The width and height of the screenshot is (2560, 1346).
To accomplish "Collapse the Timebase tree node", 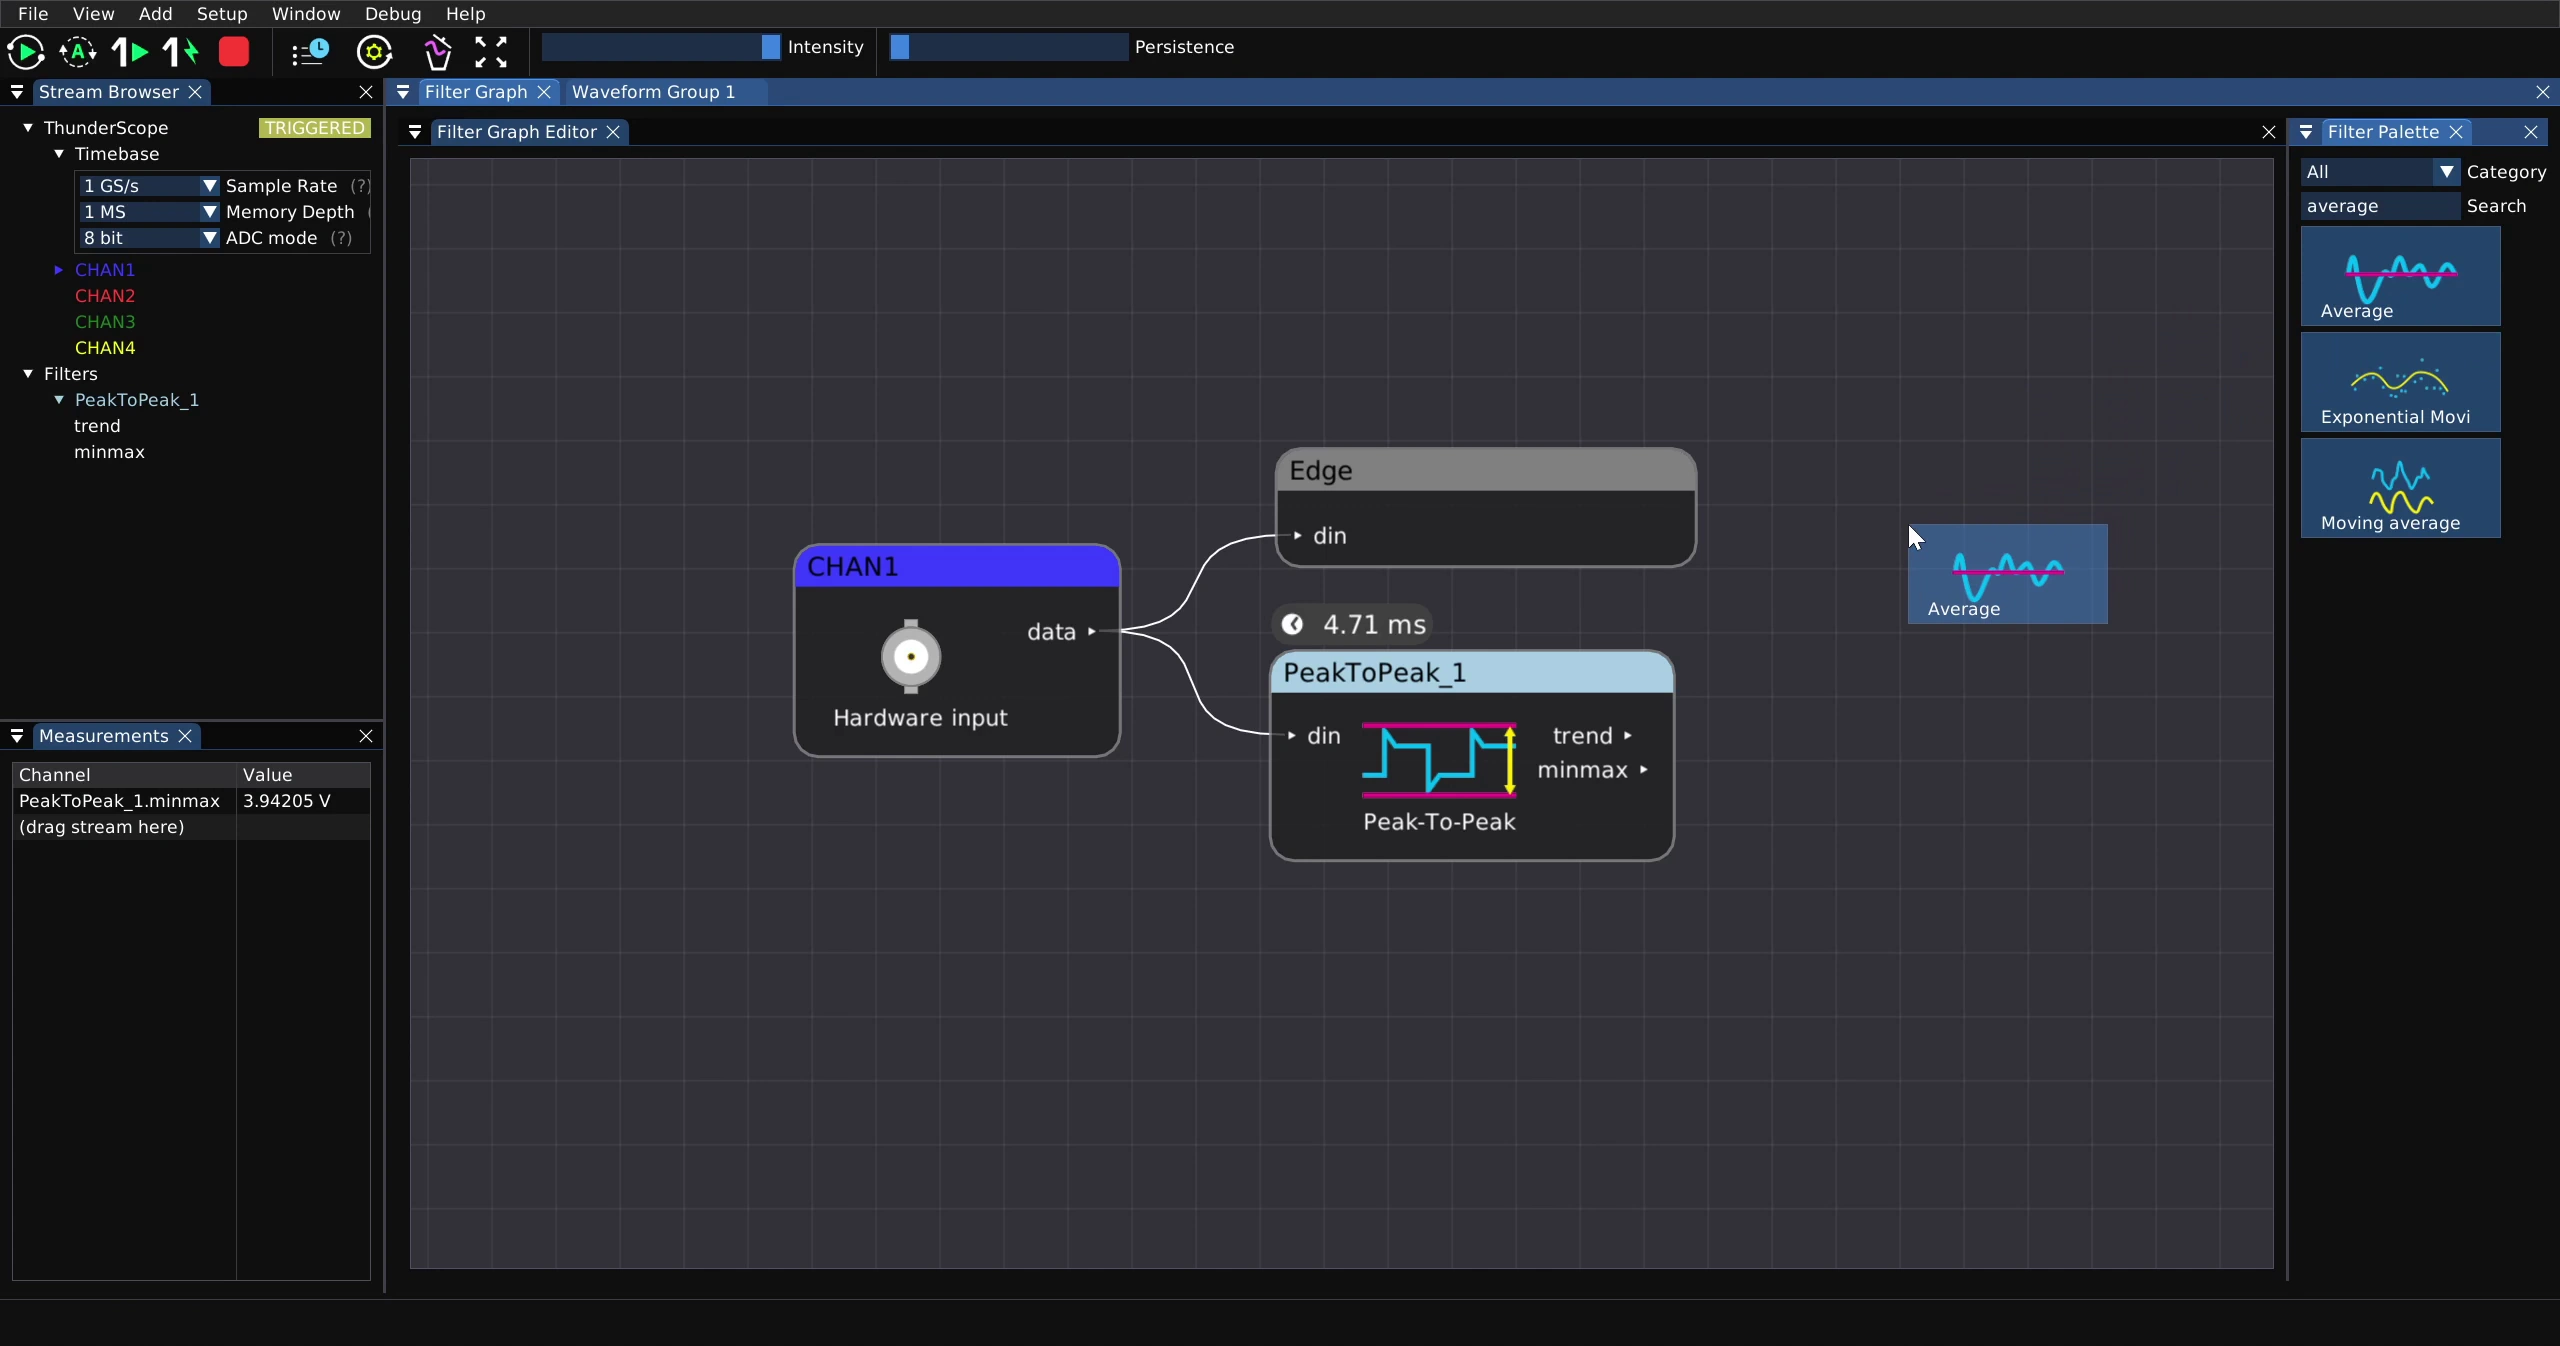I will coord(59,154).
